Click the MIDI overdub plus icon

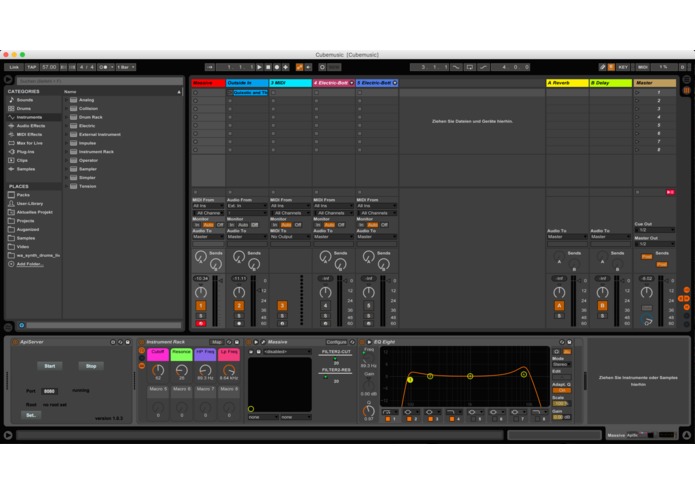click(286, 67)
